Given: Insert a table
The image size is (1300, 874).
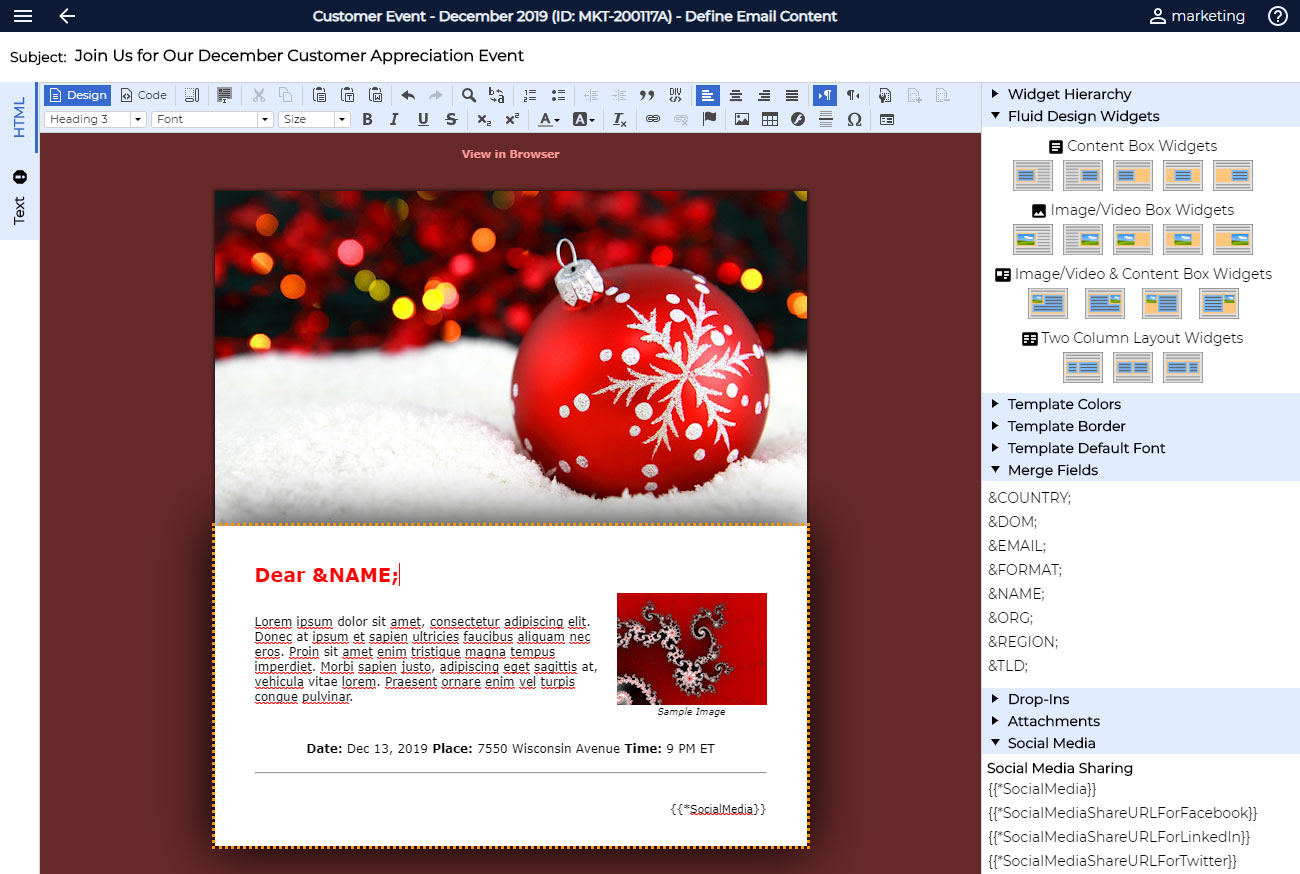Looking at the screenshot, I should click(x=770, y=119).
